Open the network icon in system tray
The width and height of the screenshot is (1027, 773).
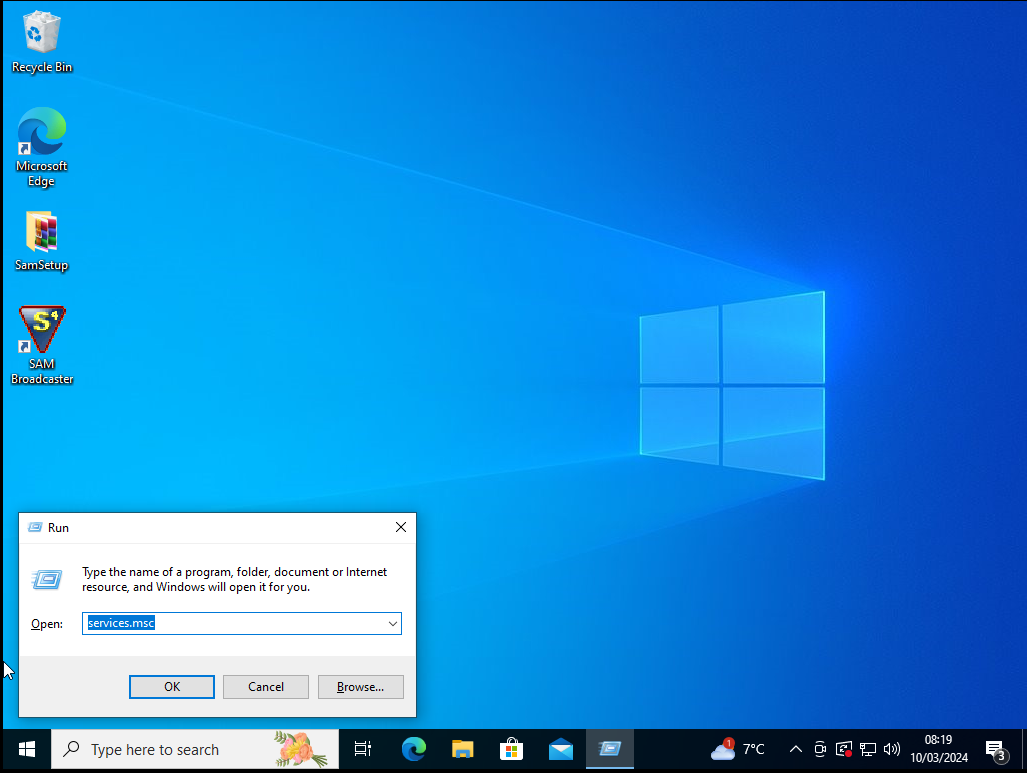tap(868, 749)
